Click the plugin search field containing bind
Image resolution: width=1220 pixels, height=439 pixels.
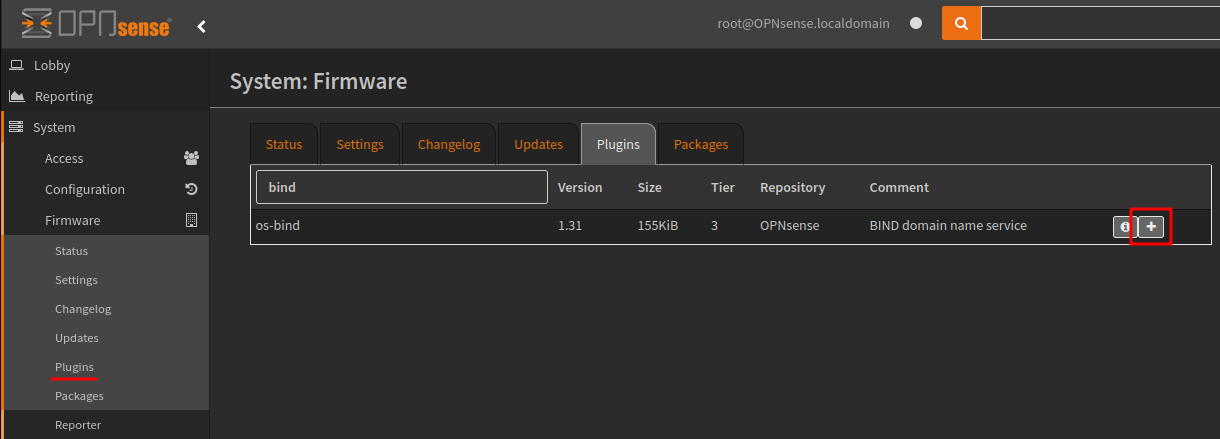[402, 187]
